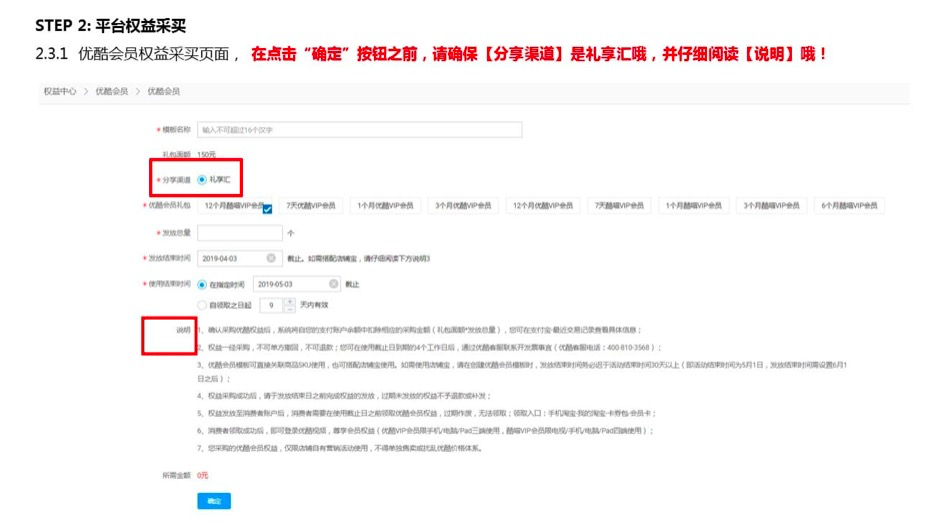
Task: Click the days-valid number field showing 9
Action: coord(272,305)
